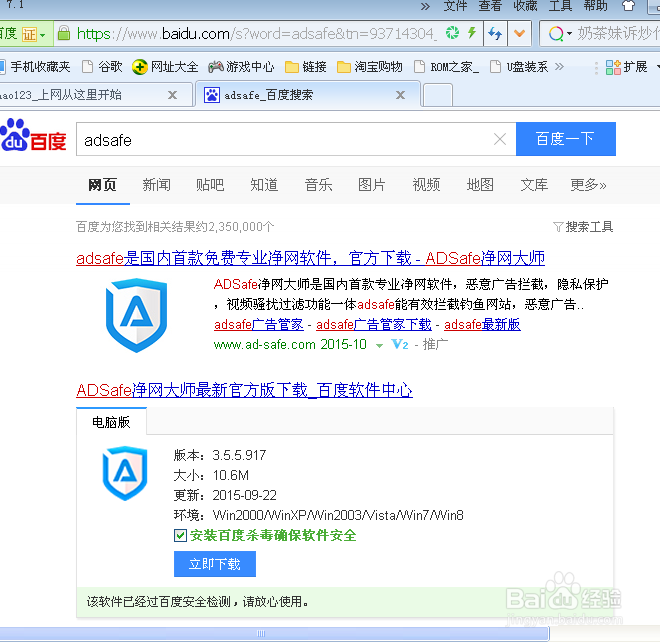
Task: Click the 立即下载 button
Action: click(x=215, y=564)
